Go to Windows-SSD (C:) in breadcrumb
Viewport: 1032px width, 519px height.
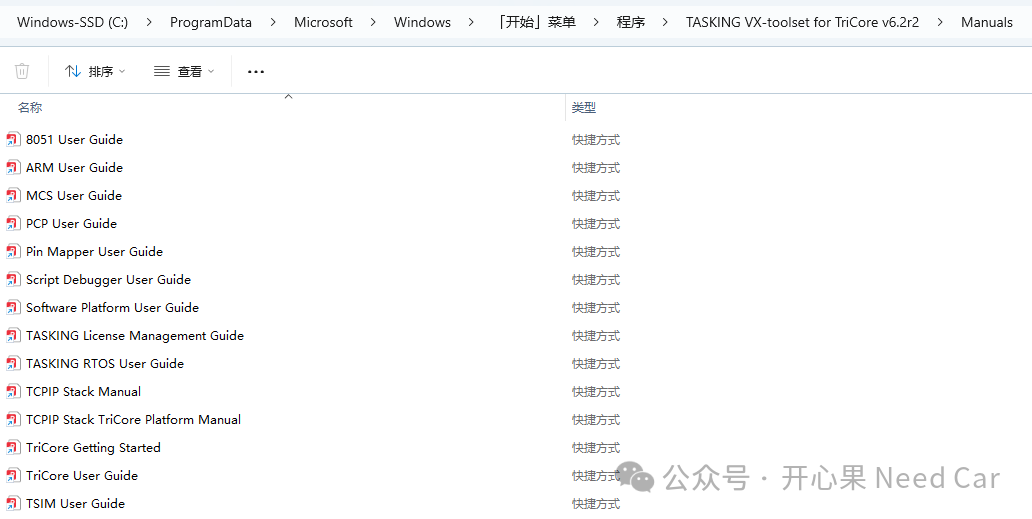click(72, 22)
